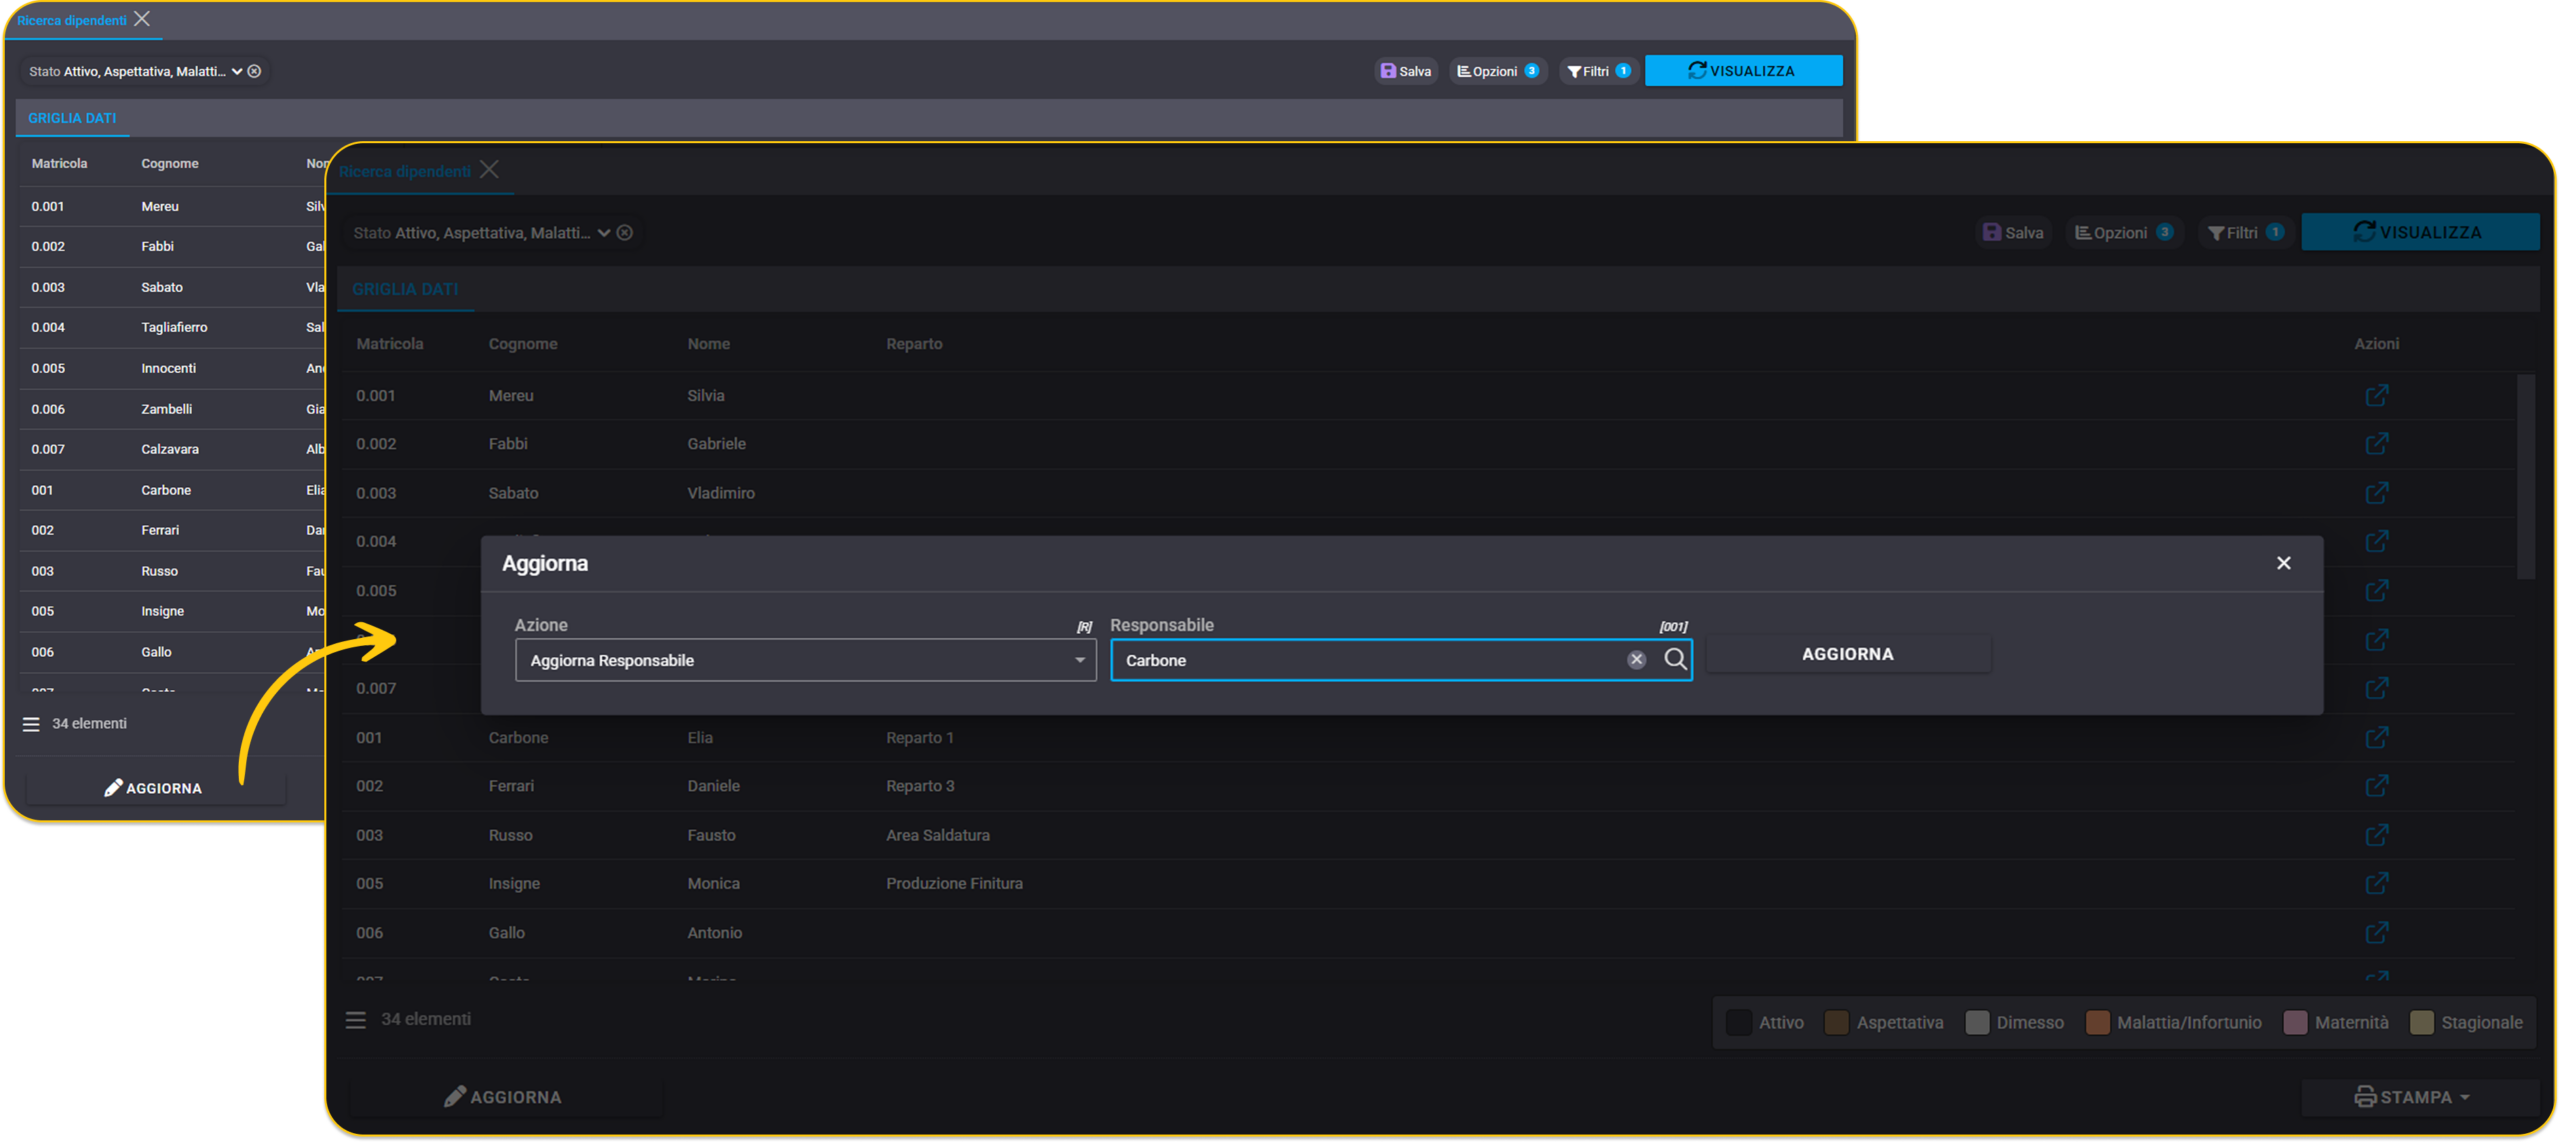This screenshot has width=2560, height=1142.
Task: Open the action link icon for Sabato Vladimiro
Action: coord(2377,493)
